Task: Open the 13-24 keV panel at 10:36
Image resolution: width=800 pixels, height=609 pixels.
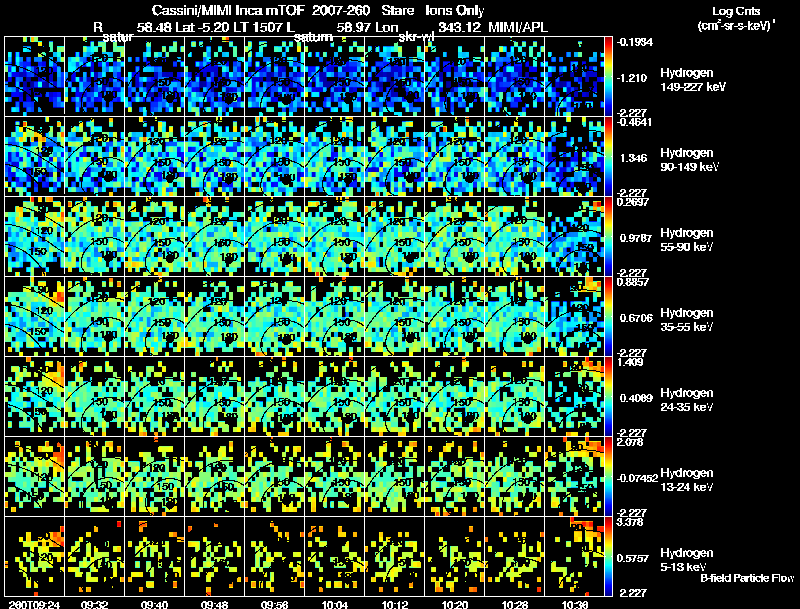Action: click(x=574, y=477)
